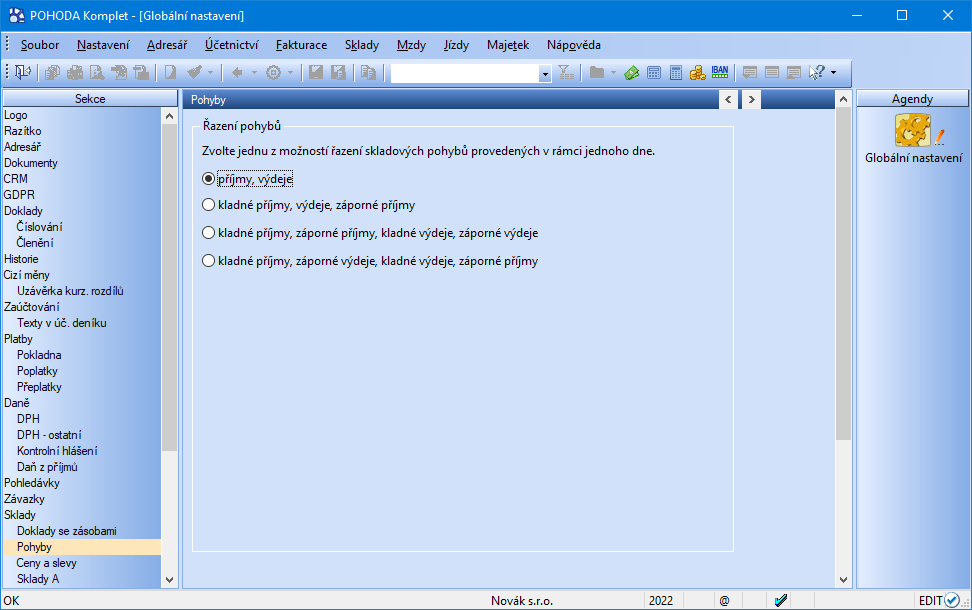Open the second calculator icon with blue display
The height and width of the screenshot is (610, 972).
[676, 73]
